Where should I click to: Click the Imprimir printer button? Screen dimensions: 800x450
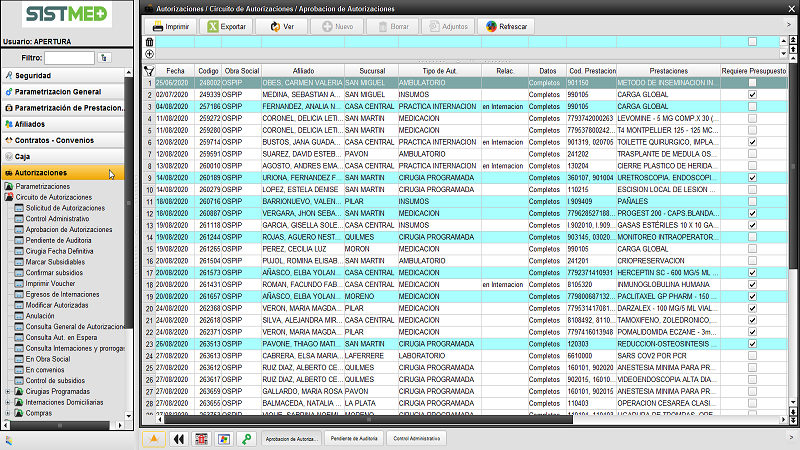click(171, 27)
